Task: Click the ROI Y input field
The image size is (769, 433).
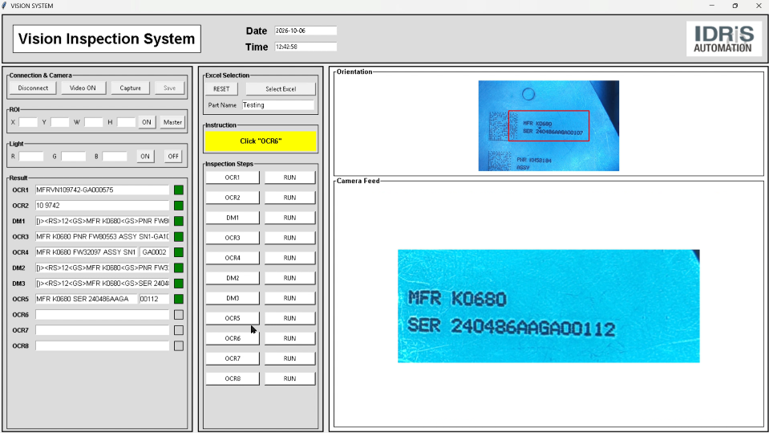Action: coord(60,122)
